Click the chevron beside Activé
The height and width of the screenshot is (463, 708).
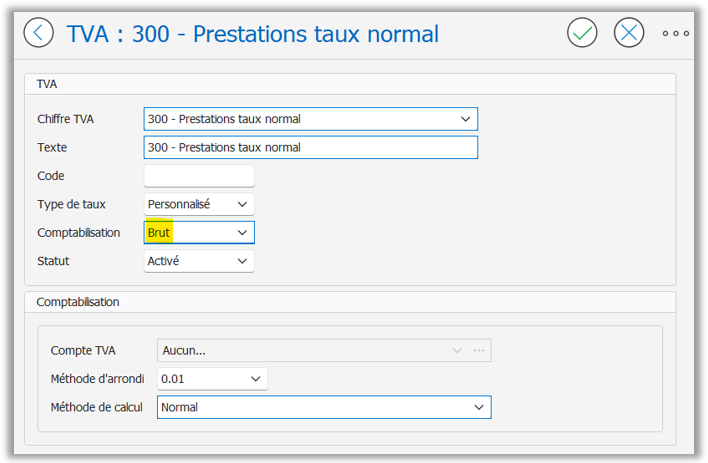tap(242, 261)
